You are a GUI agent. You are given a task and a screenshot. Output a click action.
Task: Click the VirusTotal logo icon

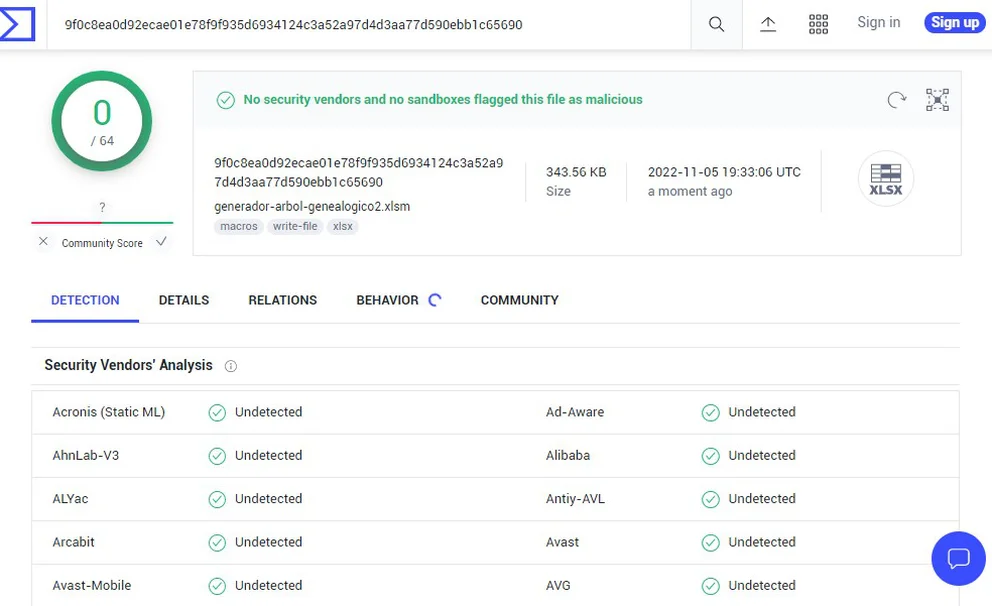click(x=17, y=24)
